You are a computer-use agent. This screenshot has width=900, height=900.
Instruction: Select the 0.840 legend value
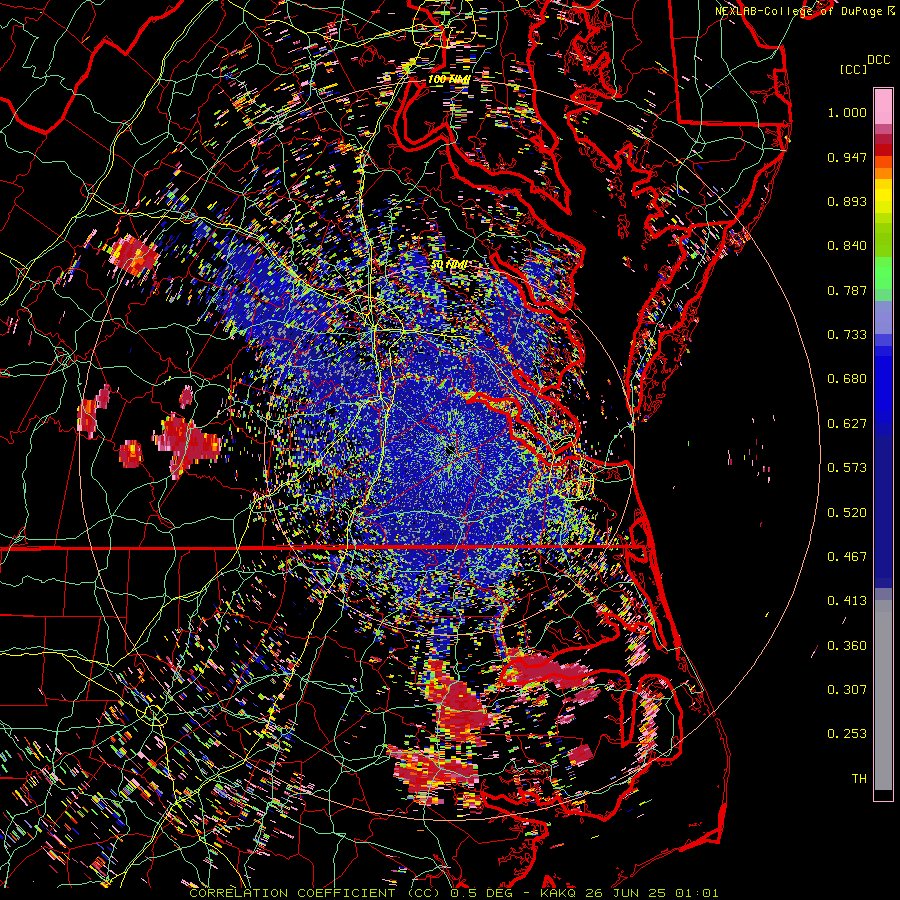click(847, 246)
